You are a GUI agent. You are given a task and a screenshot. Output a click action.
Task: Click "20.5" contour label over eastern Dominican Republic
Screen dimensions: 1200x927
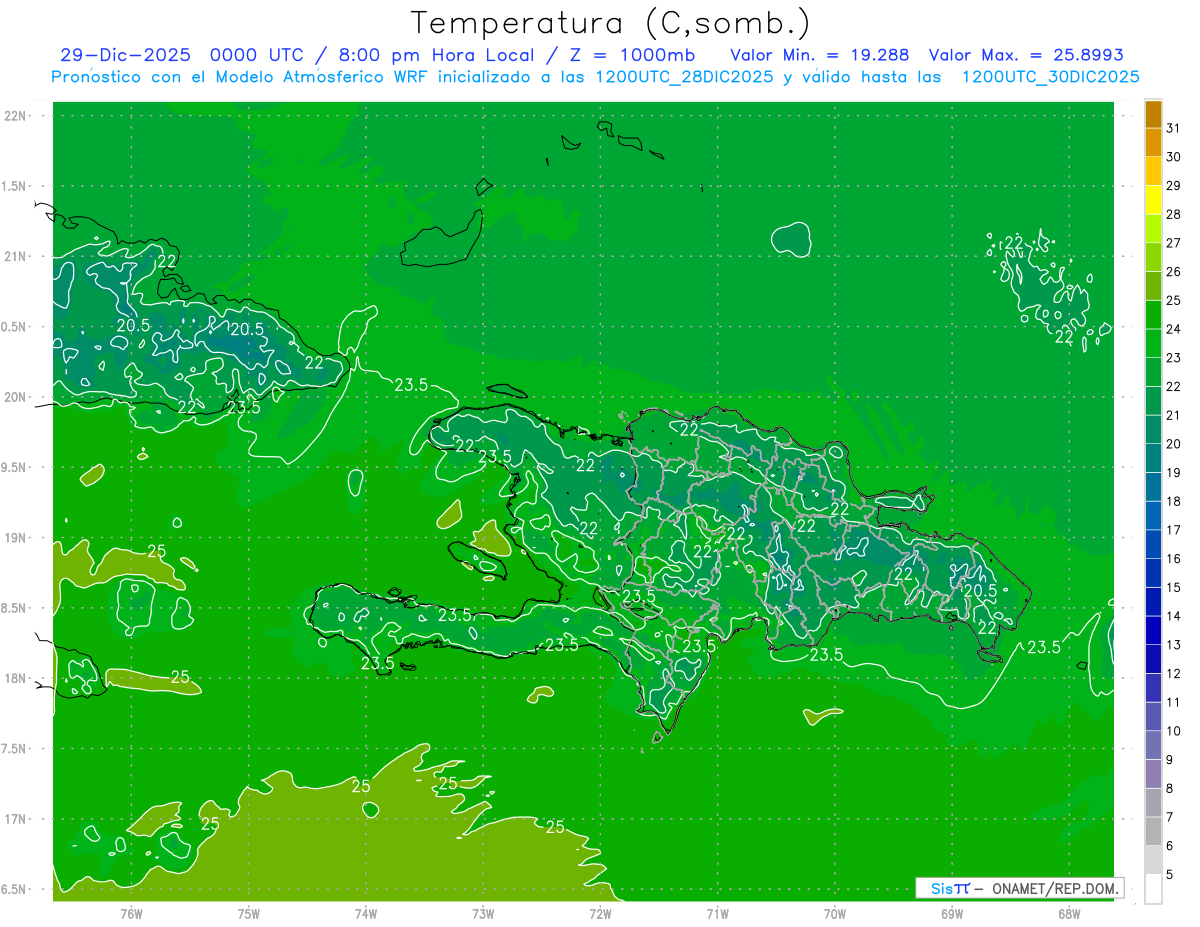click(x=980, y=591)
